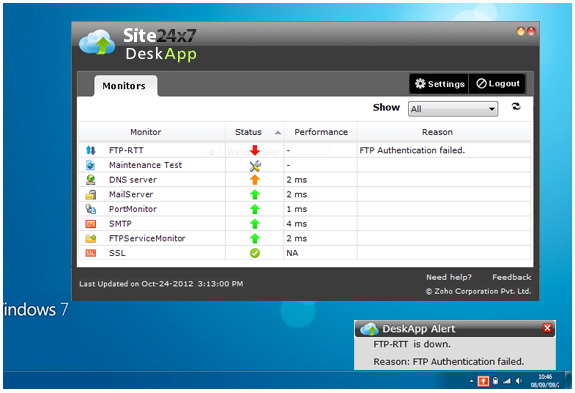This screenshot has width=575, height=393.
Task: Click the orange trouble arrow for DNS server
Action: click(255, 180)
